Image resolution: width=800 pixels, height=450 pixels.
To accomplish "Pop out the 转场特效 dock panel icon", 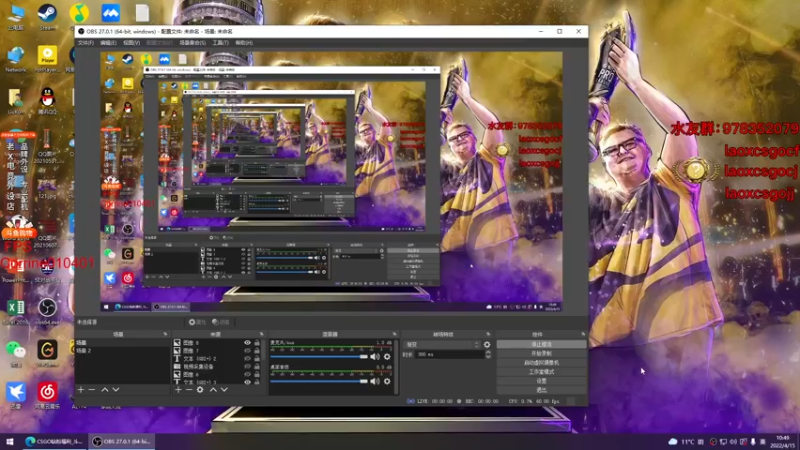I will 488,334.
